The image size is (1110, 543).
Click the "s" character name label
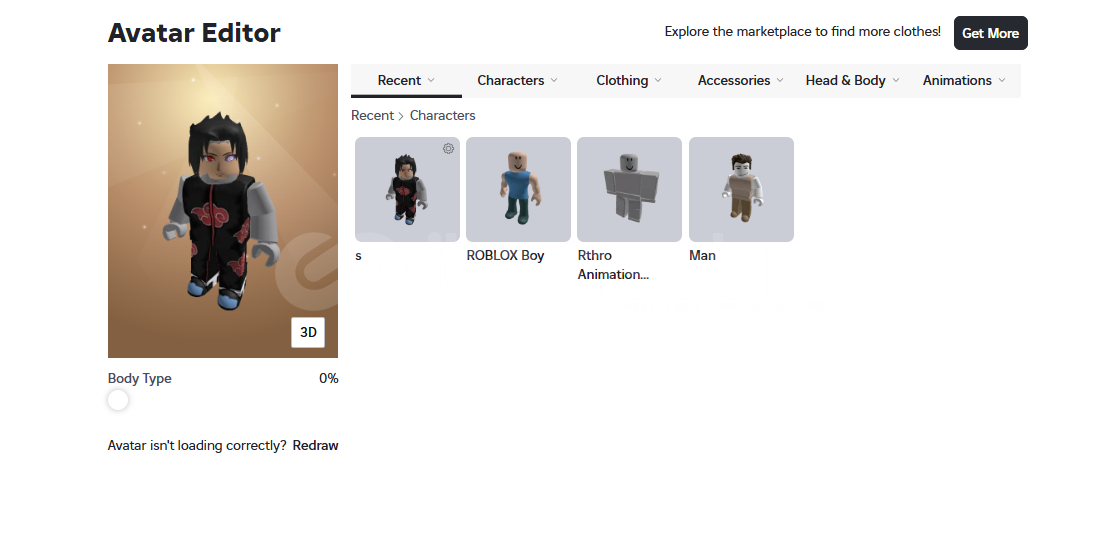click(x=358, y=256)
